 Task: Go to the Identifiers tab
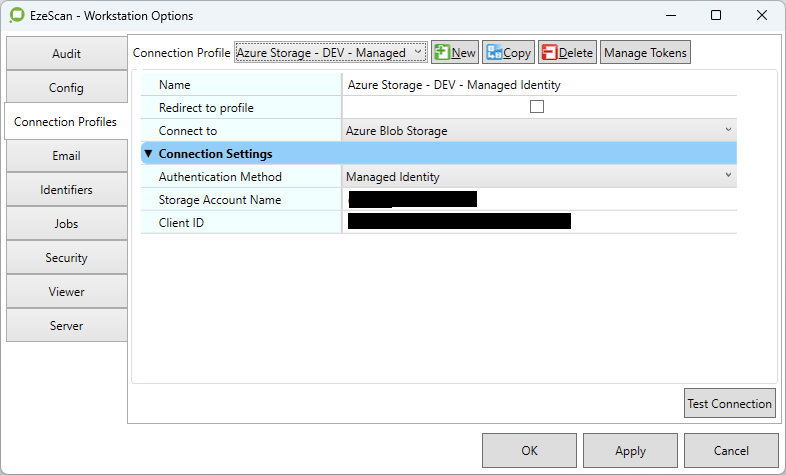point(66,190)
